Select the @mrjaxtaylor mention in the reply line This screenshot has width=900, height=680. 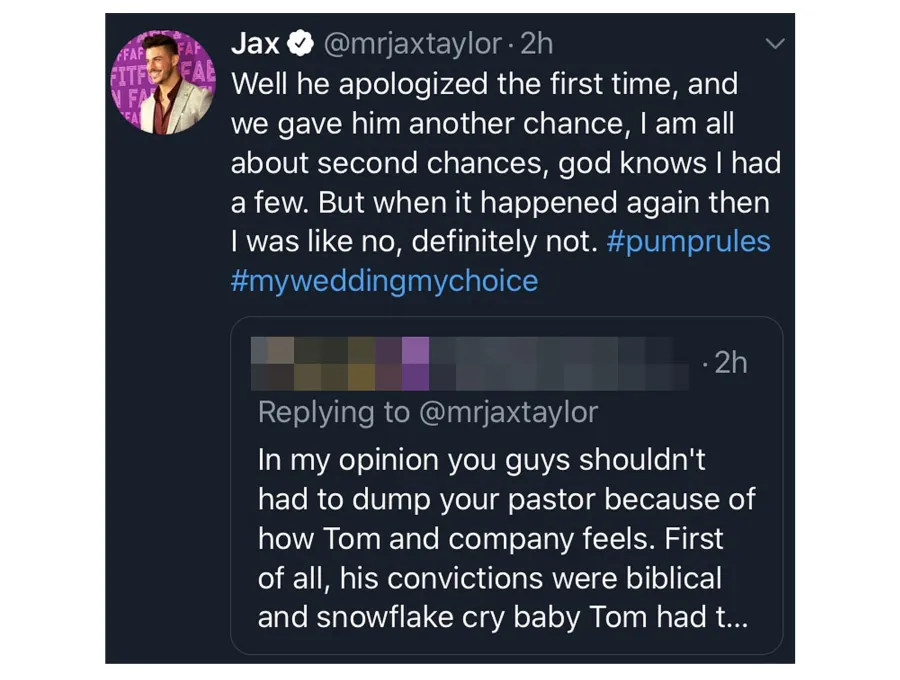508,412
